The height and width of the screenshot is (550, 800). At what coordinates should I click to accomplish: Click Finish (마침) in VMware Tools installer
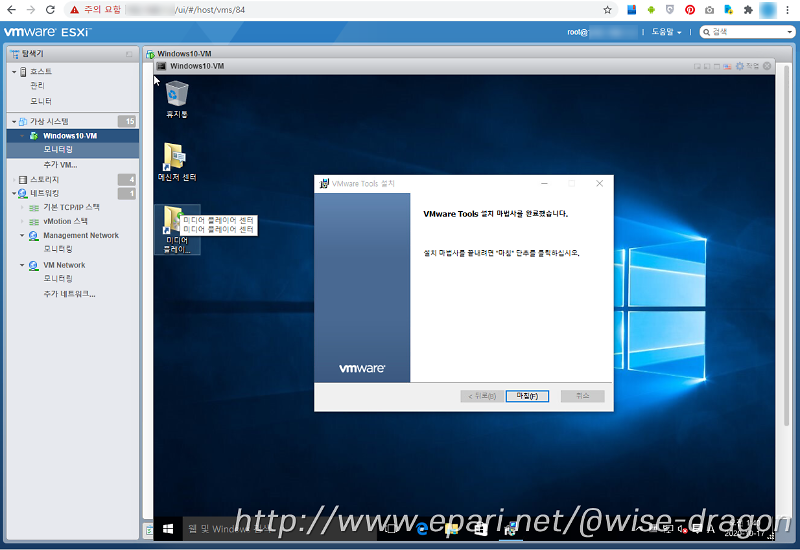tap(527, 396)
